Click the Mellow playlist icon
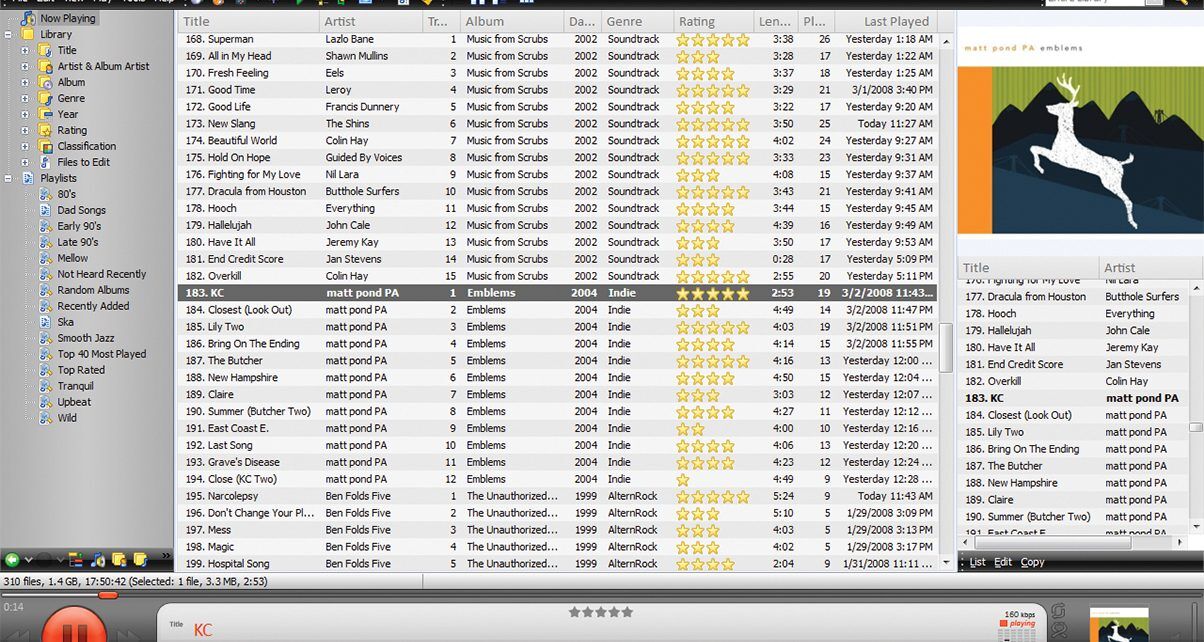 [46, 258]
